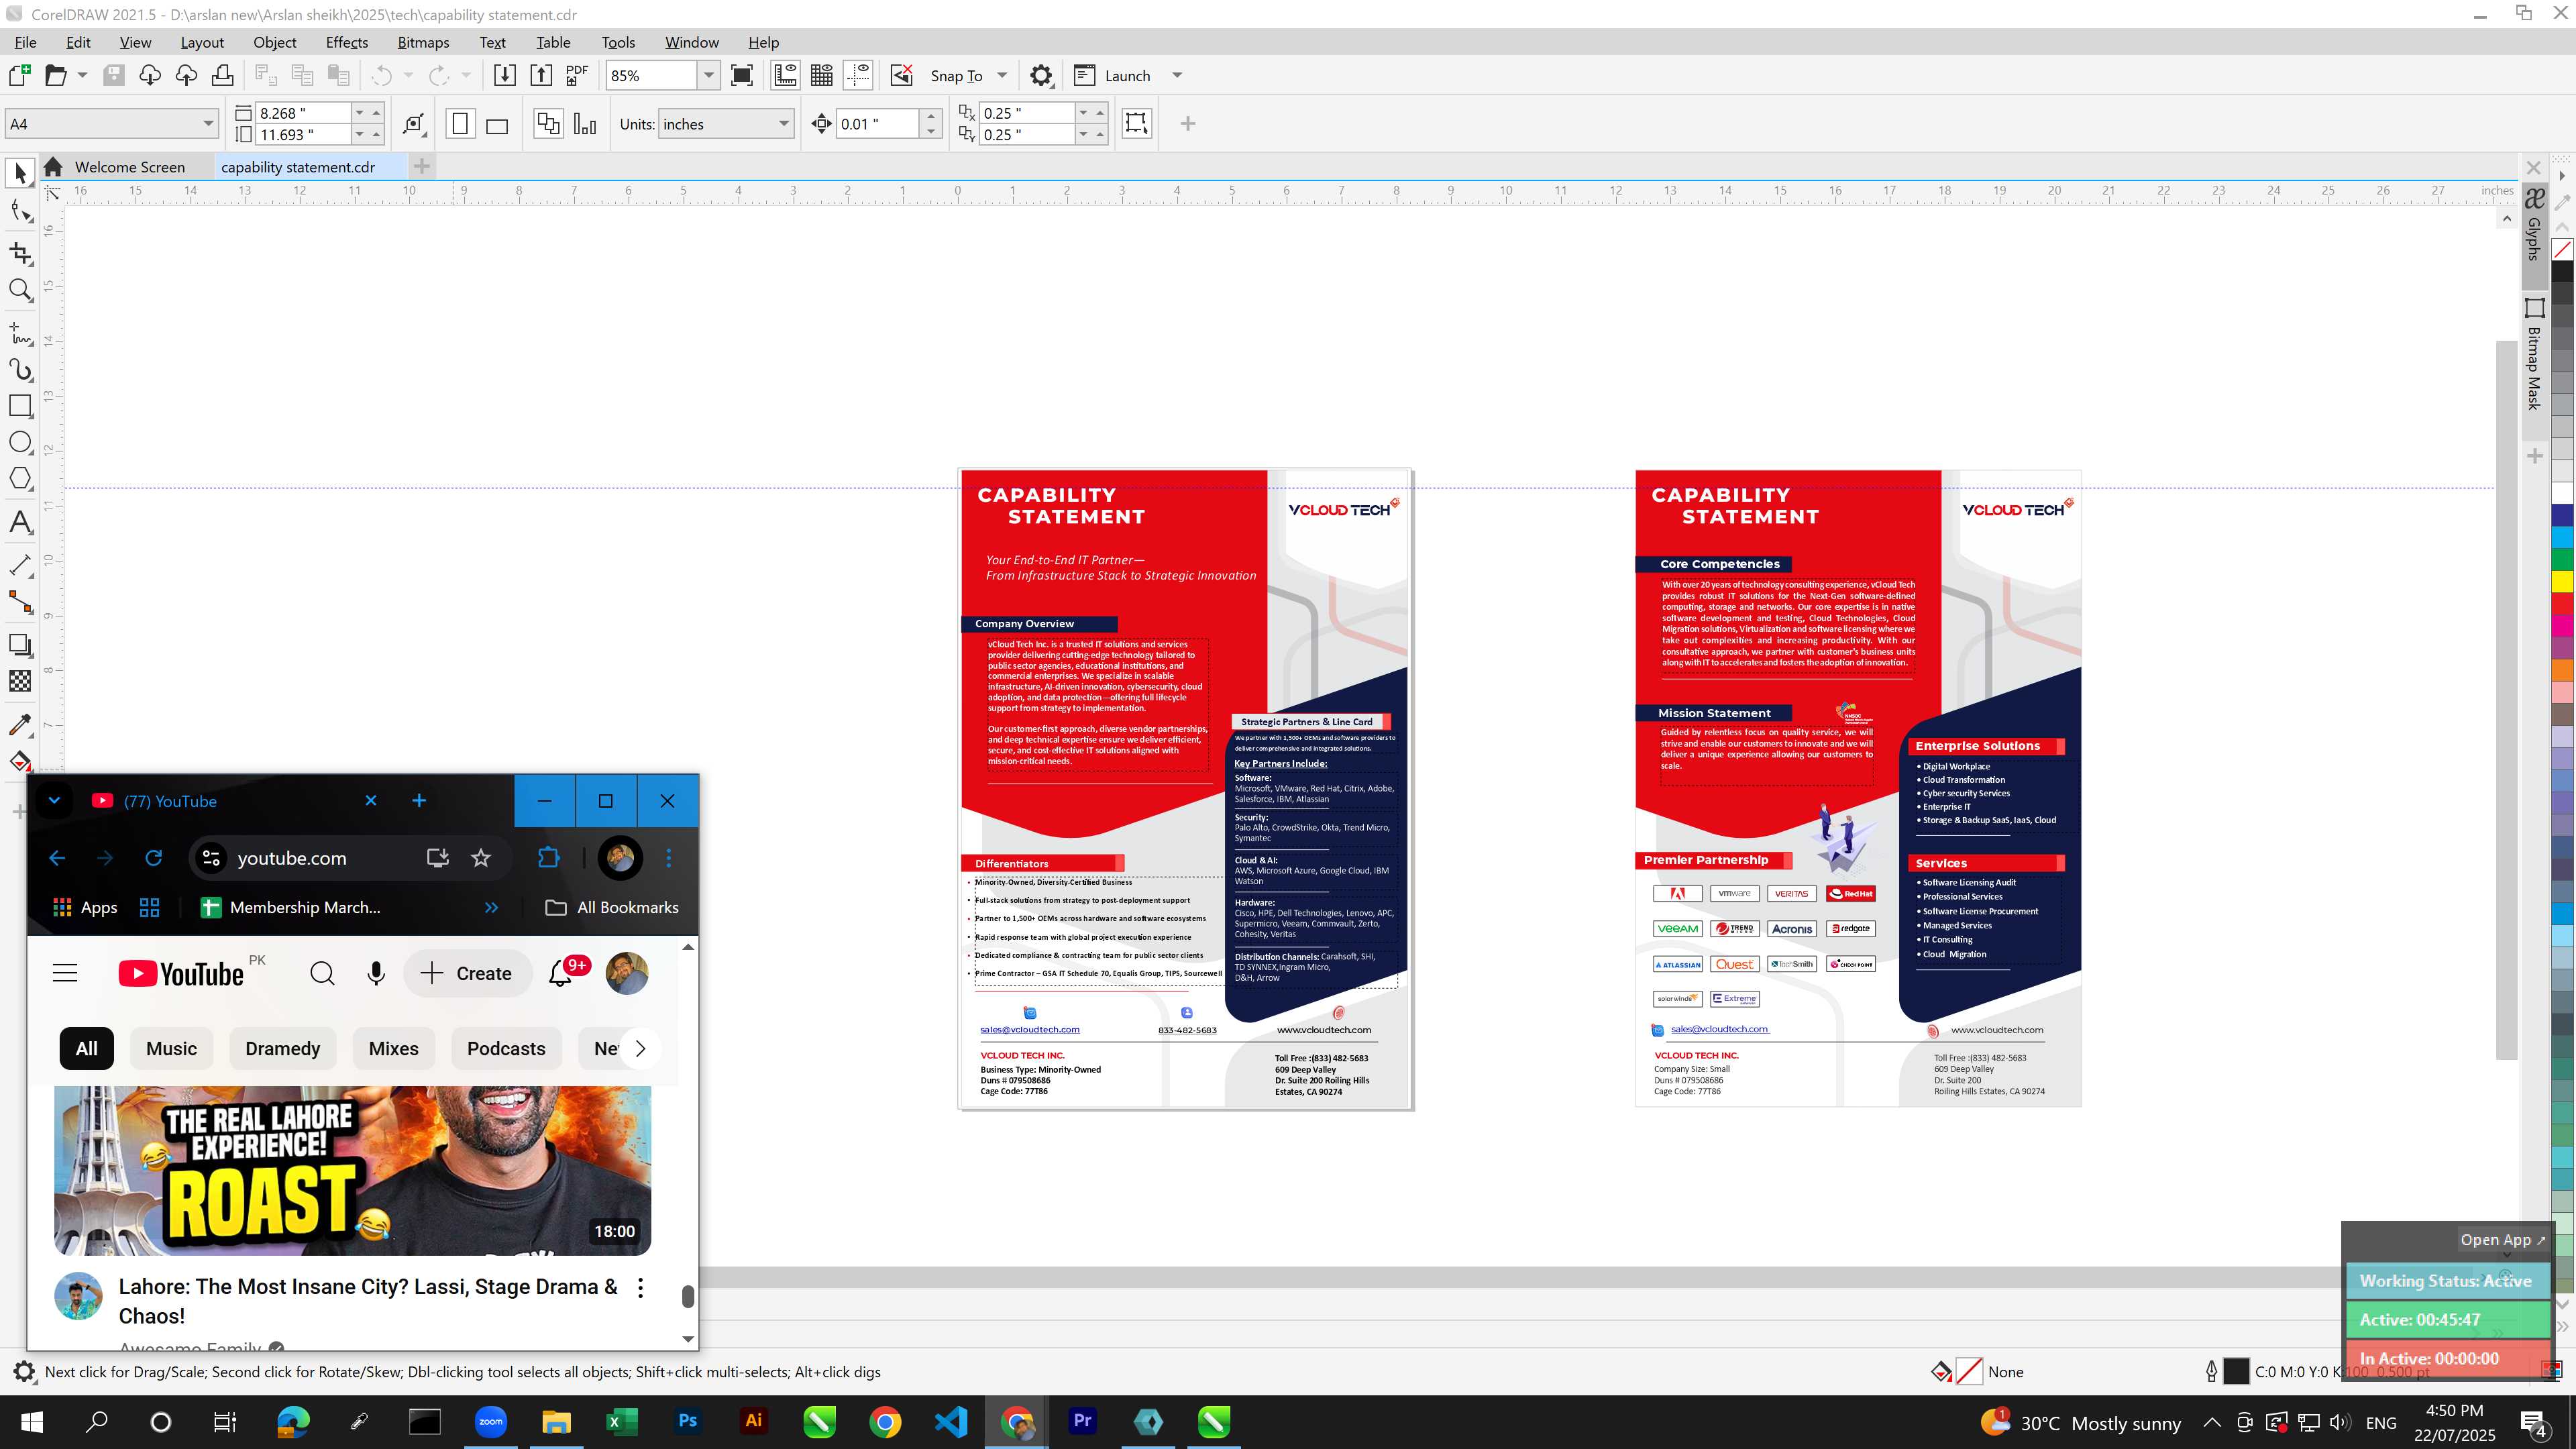2576x1449 pixels.
Task: Open Lahore video title link
Action: coord(368,1301)
